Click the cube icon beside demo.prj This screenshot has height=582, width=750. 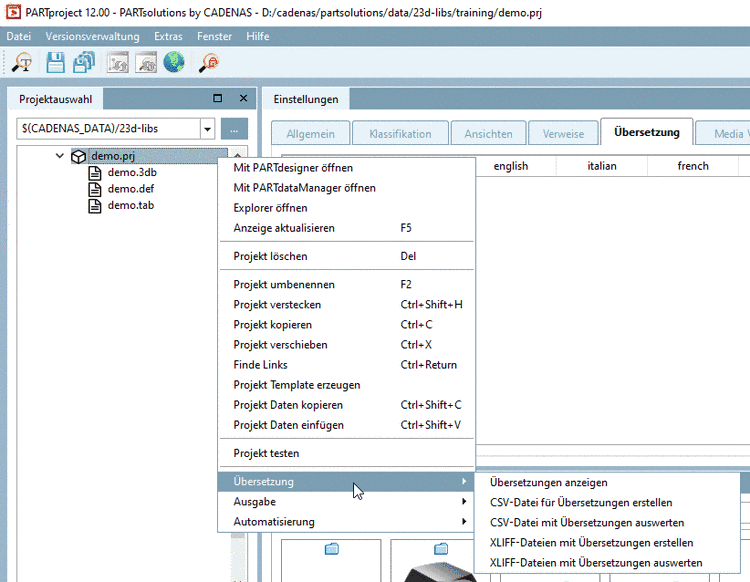click(78, 156)
